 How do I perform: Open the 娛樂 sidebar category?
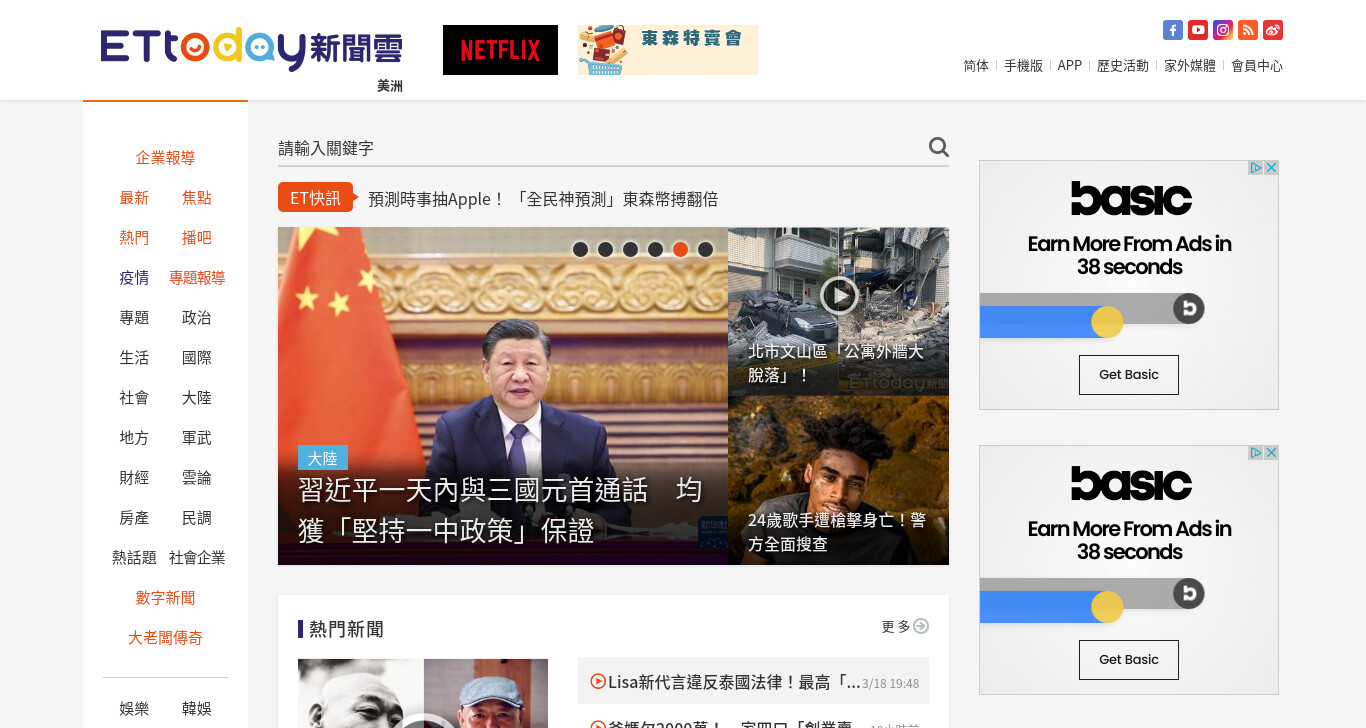tap(134, 709)
